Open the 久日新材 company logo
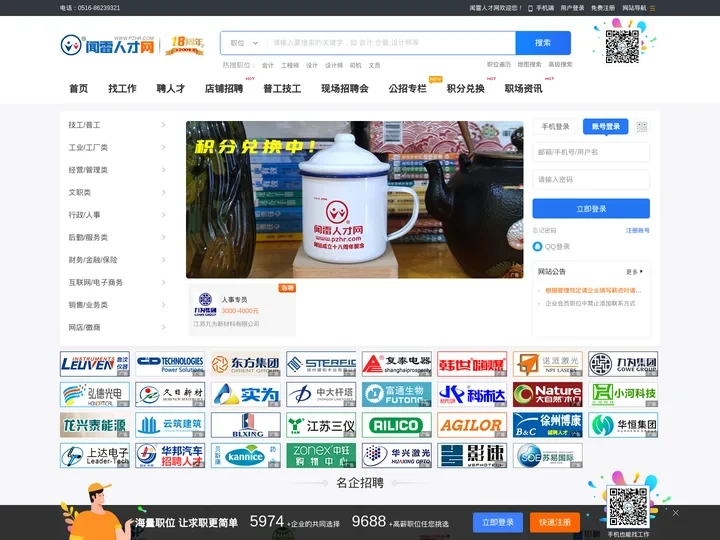This screenshot has width=720, height=540. pyautogui.click(x=170, y=394)
